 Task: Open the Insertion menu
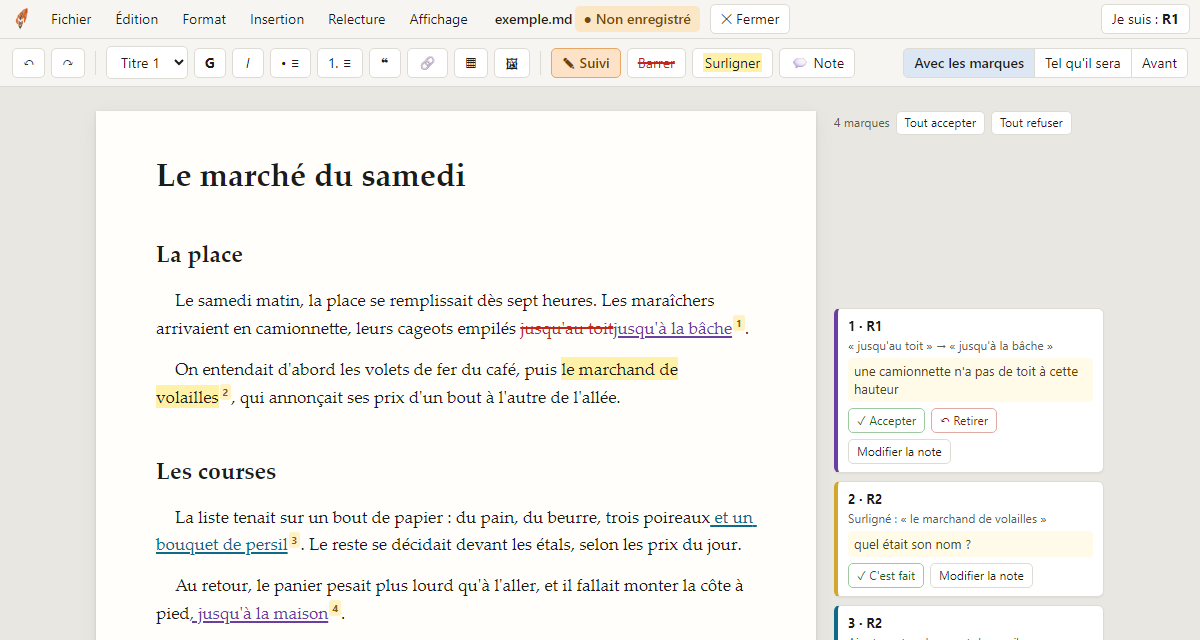(x=277, y=19)
